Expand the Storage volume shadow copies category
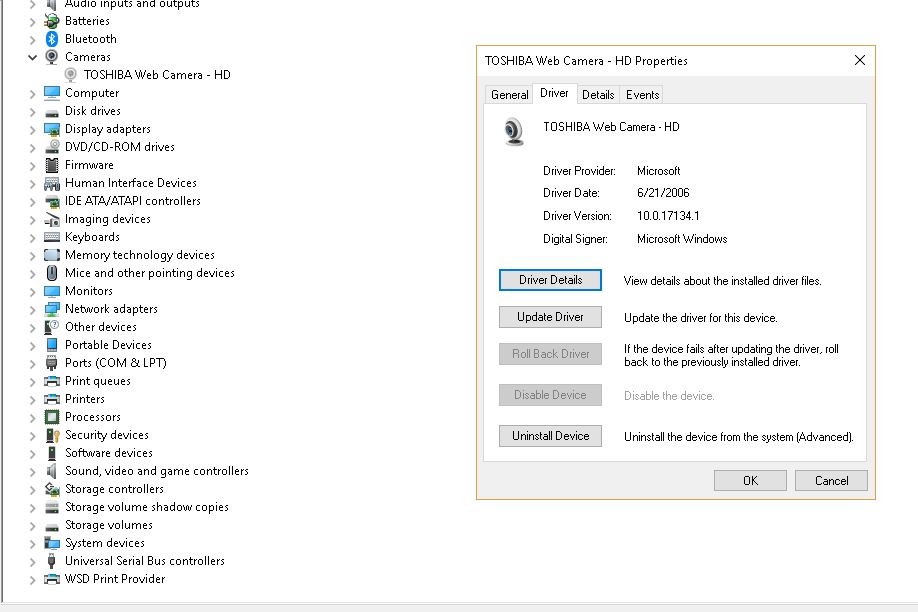 click(33, 507)
